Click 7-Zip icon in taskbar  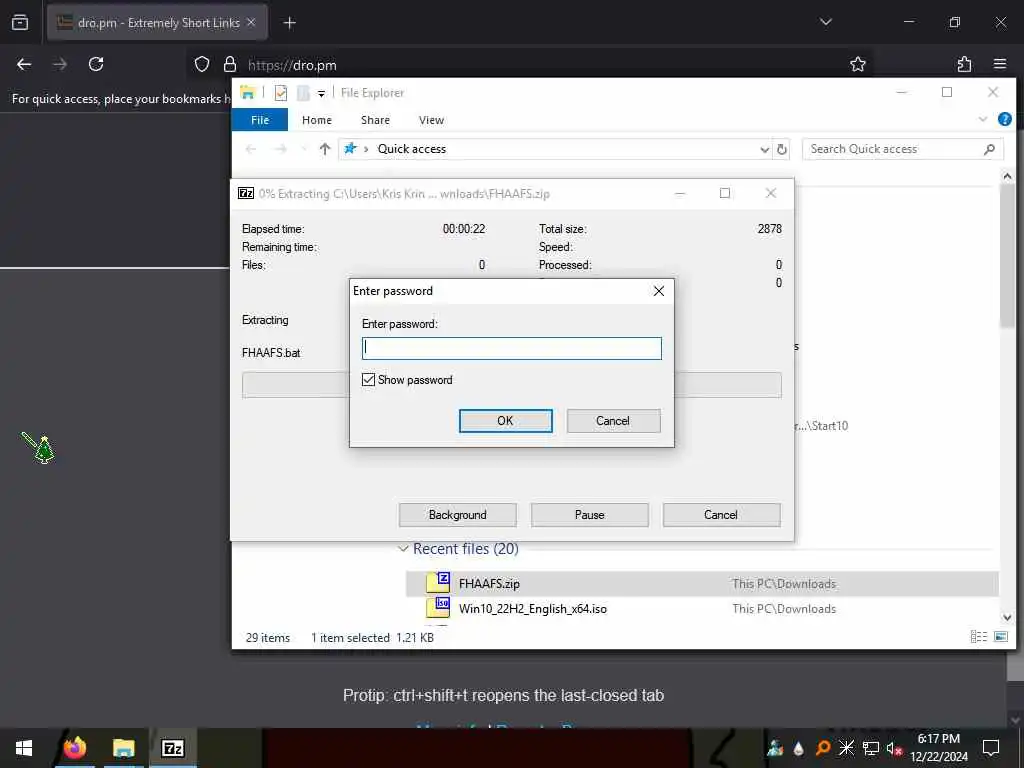(x=172, y=748)
